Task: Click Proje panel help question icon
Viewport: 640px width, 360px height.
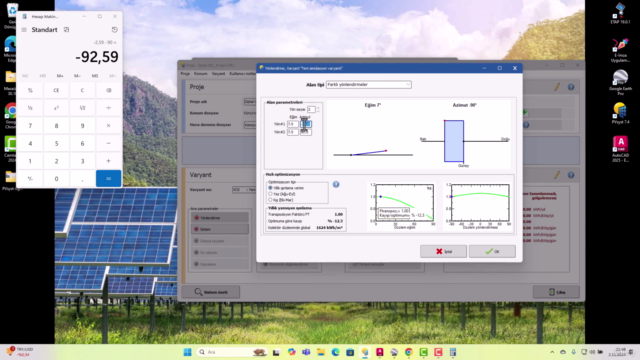Action: point(571,87)
